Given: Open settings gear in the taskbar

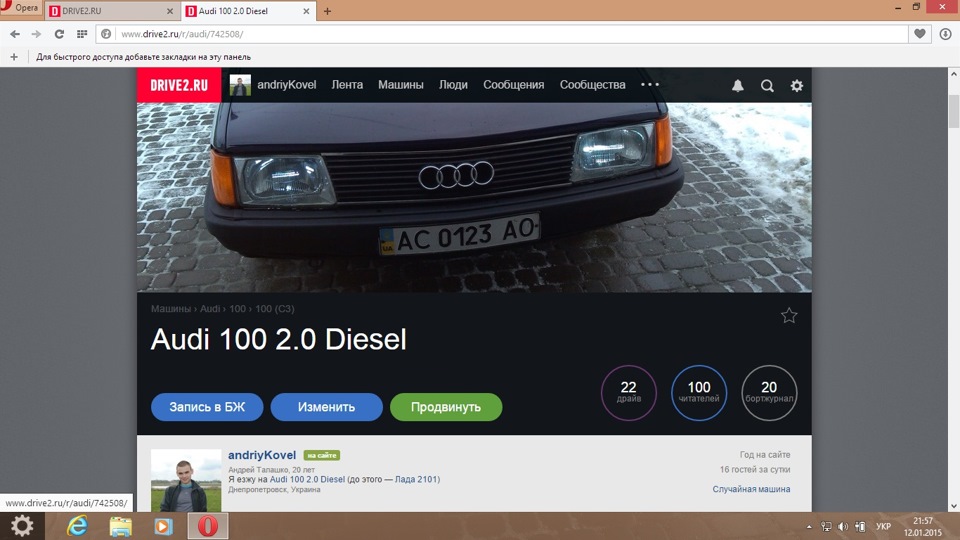Looking at the screenshot, I should 22,526.
